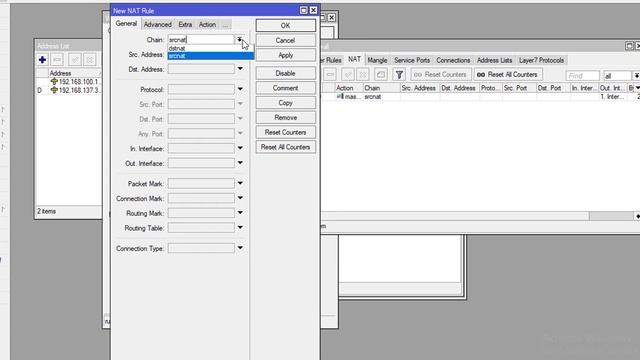Open the Mangle tab in Firewall window
This screenshot has width=640, height=360.
tap(377, 60)
